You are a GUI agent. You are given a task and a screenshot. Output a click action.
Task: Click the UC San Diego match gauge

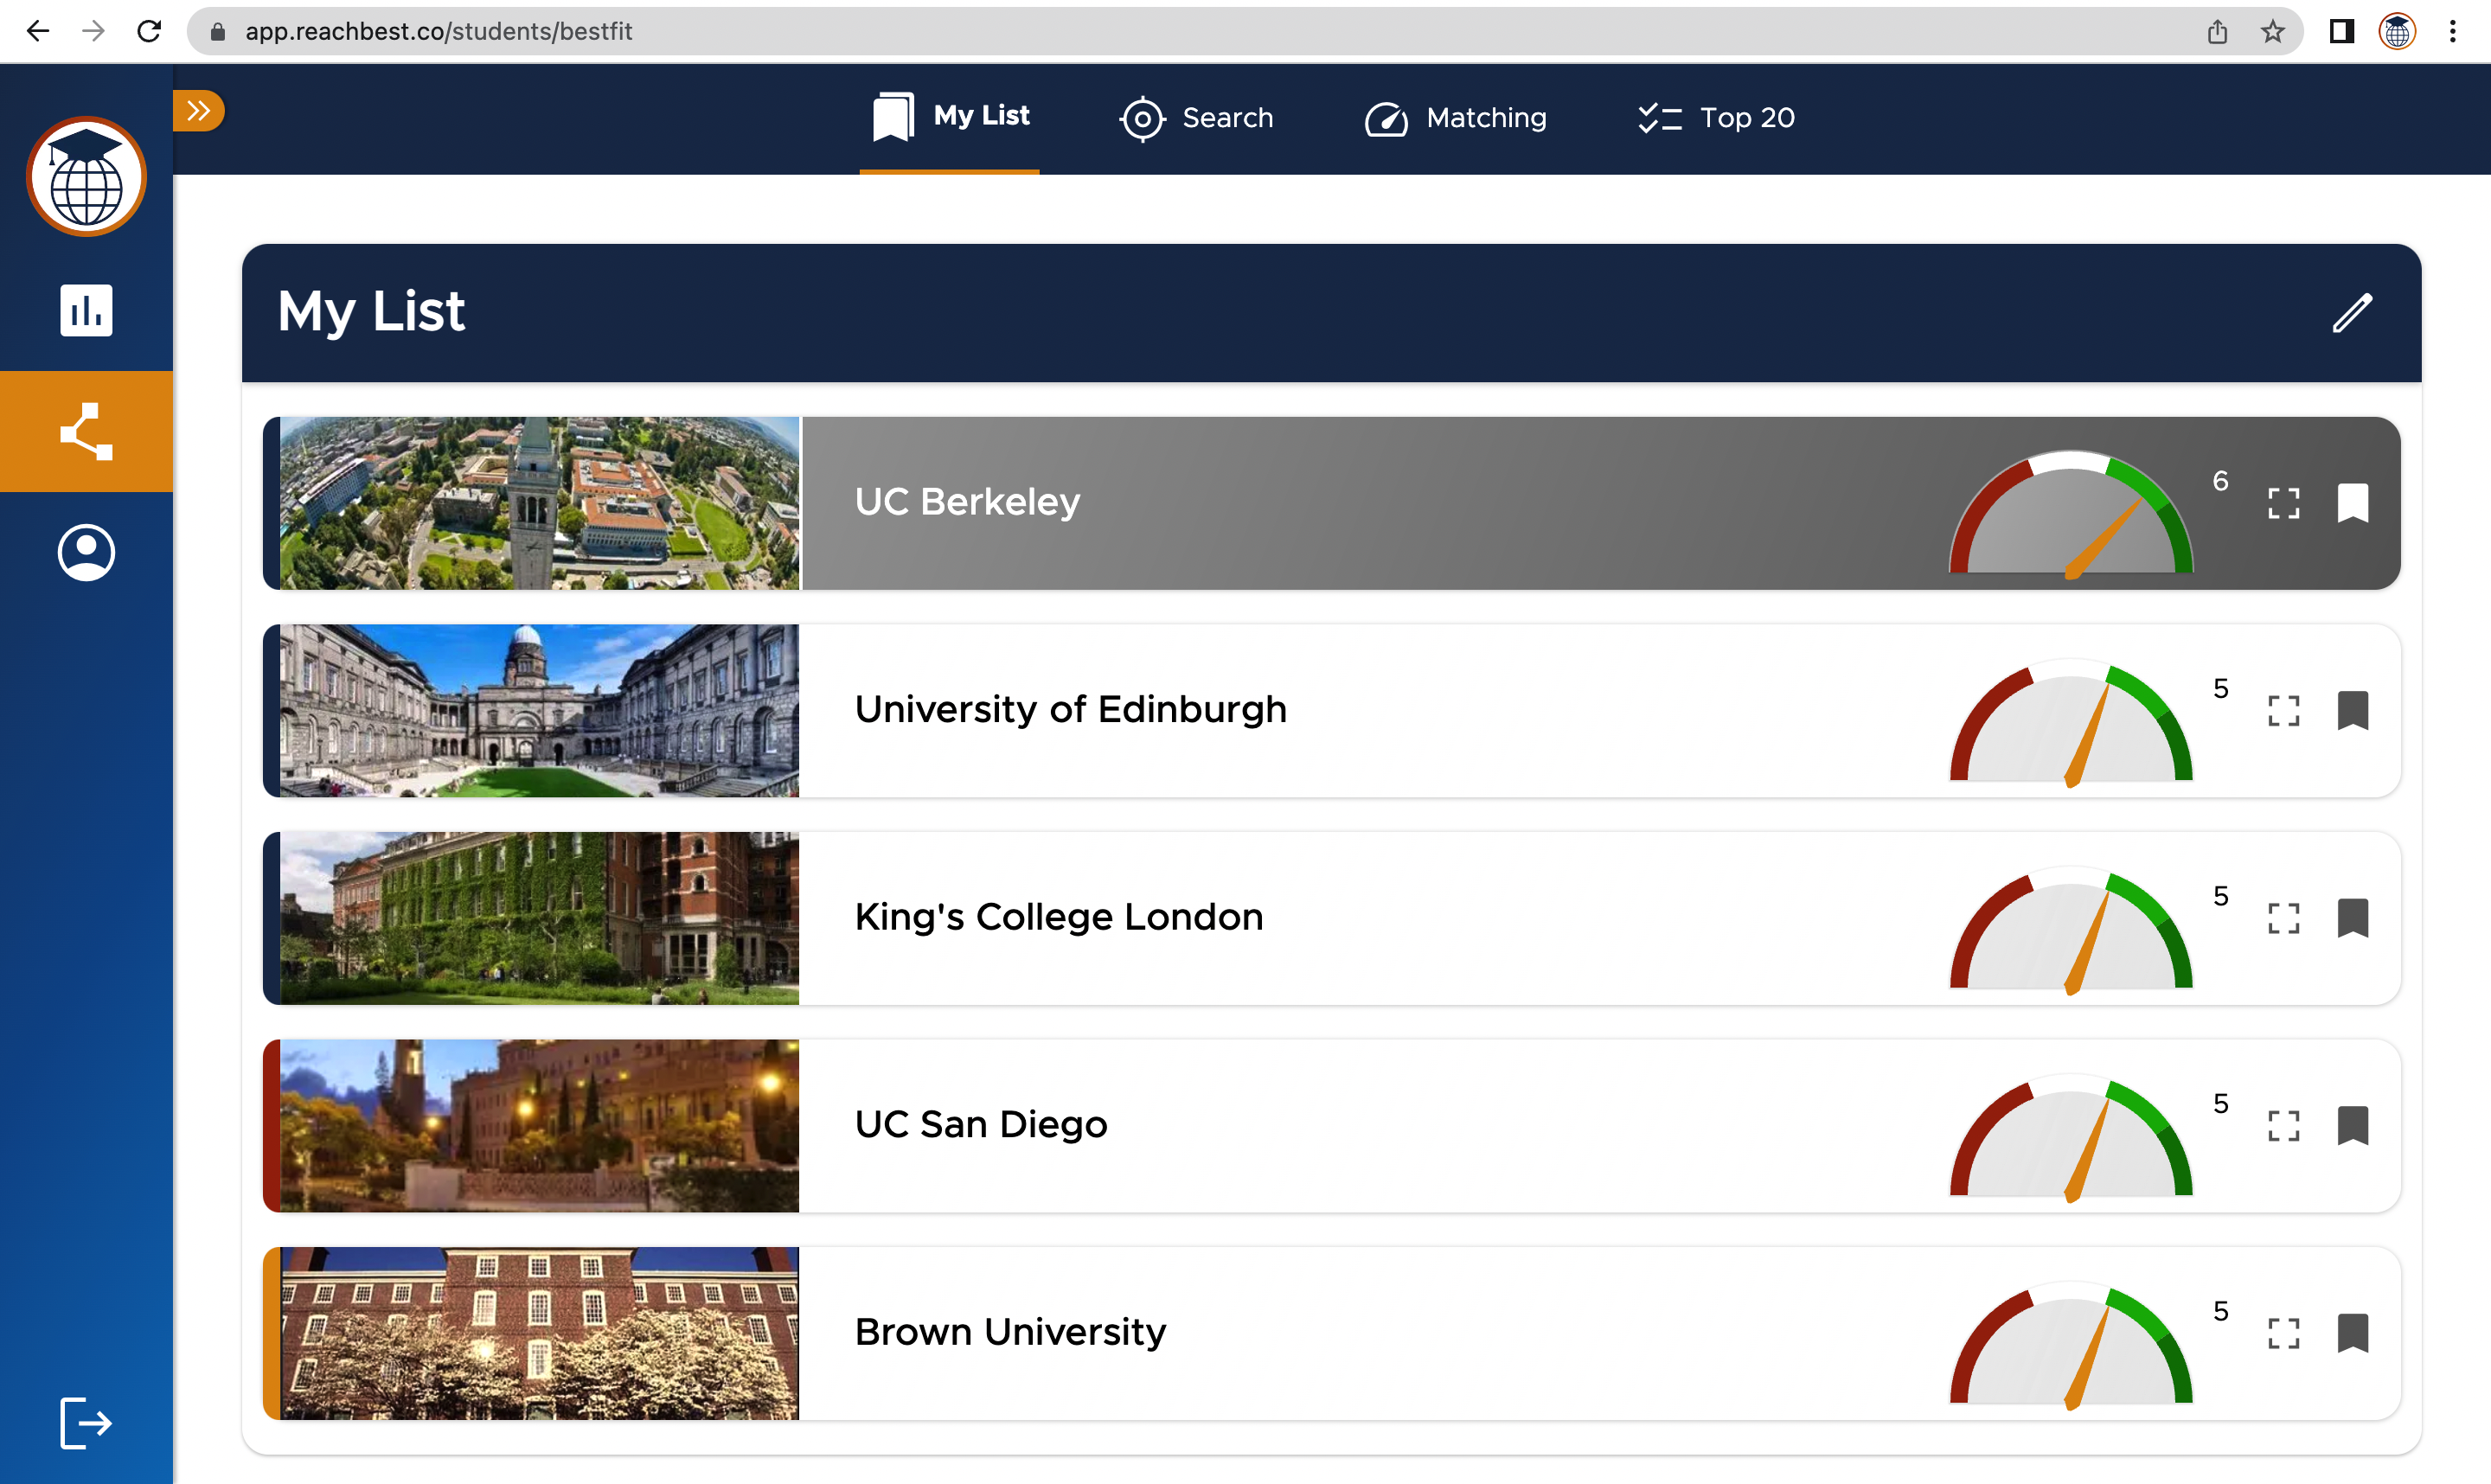pyautogui.click(x=2071, y=1137)
